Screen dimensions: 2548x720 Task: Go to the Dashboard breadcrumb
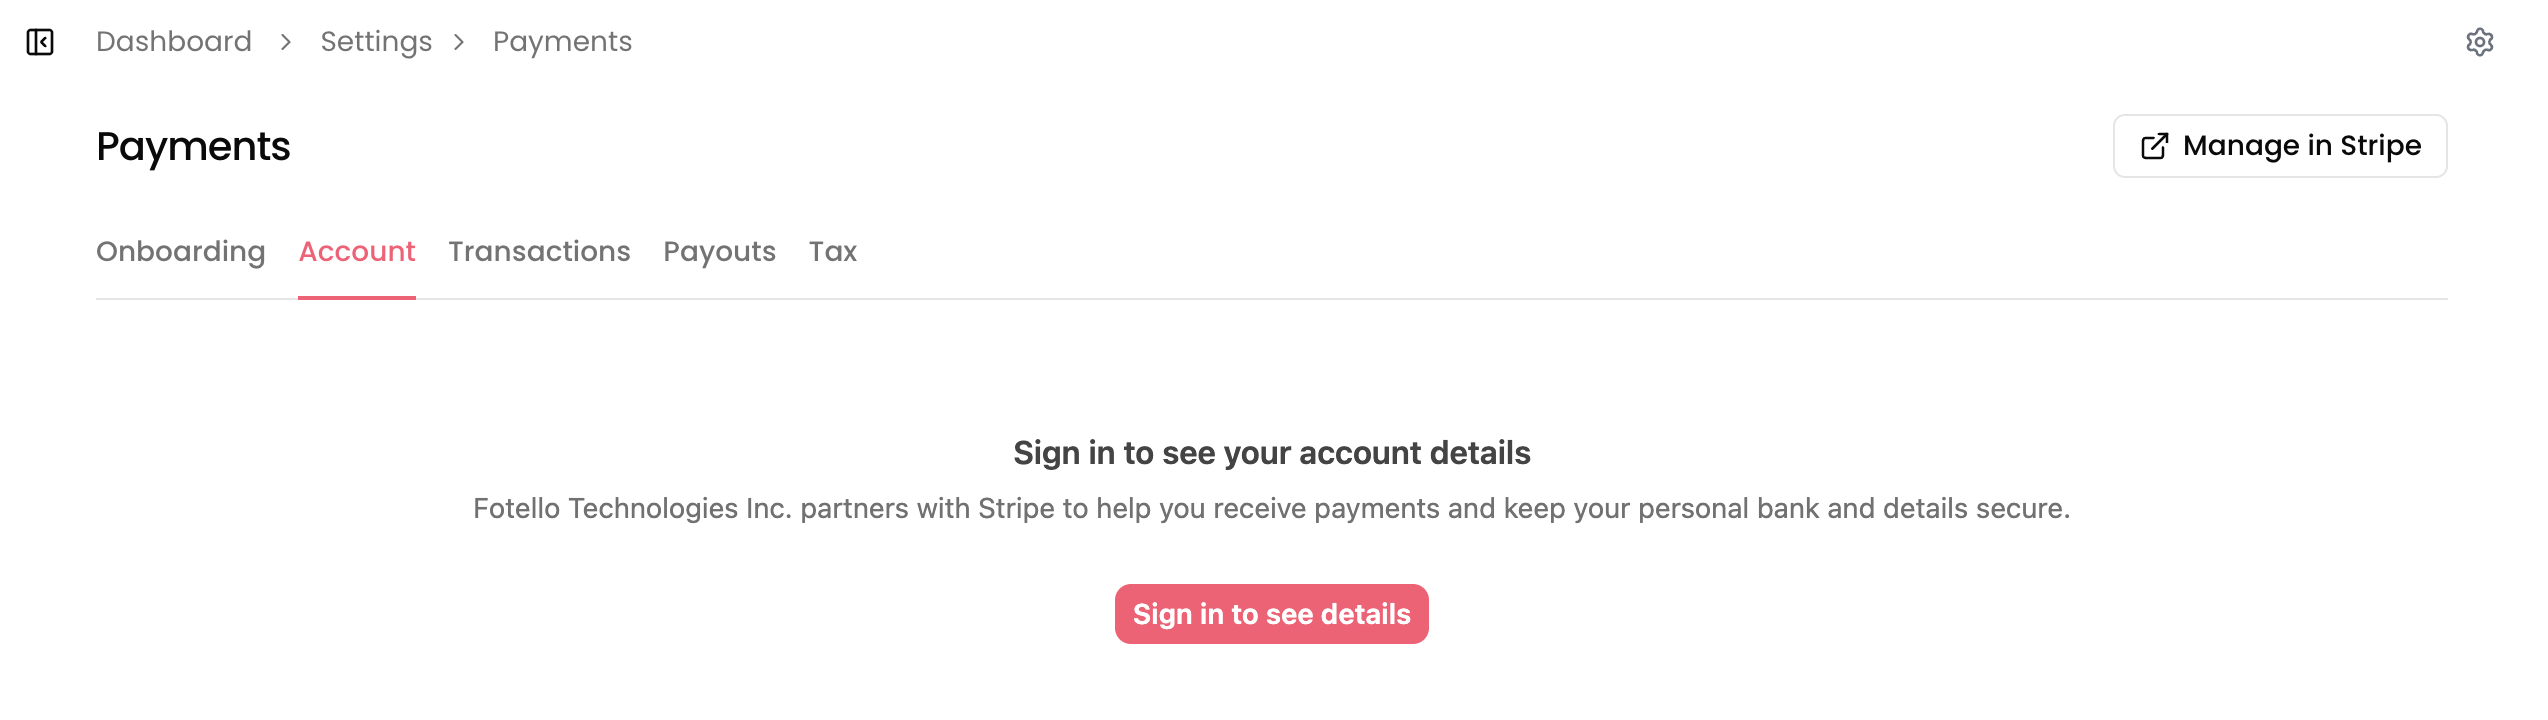174,42
